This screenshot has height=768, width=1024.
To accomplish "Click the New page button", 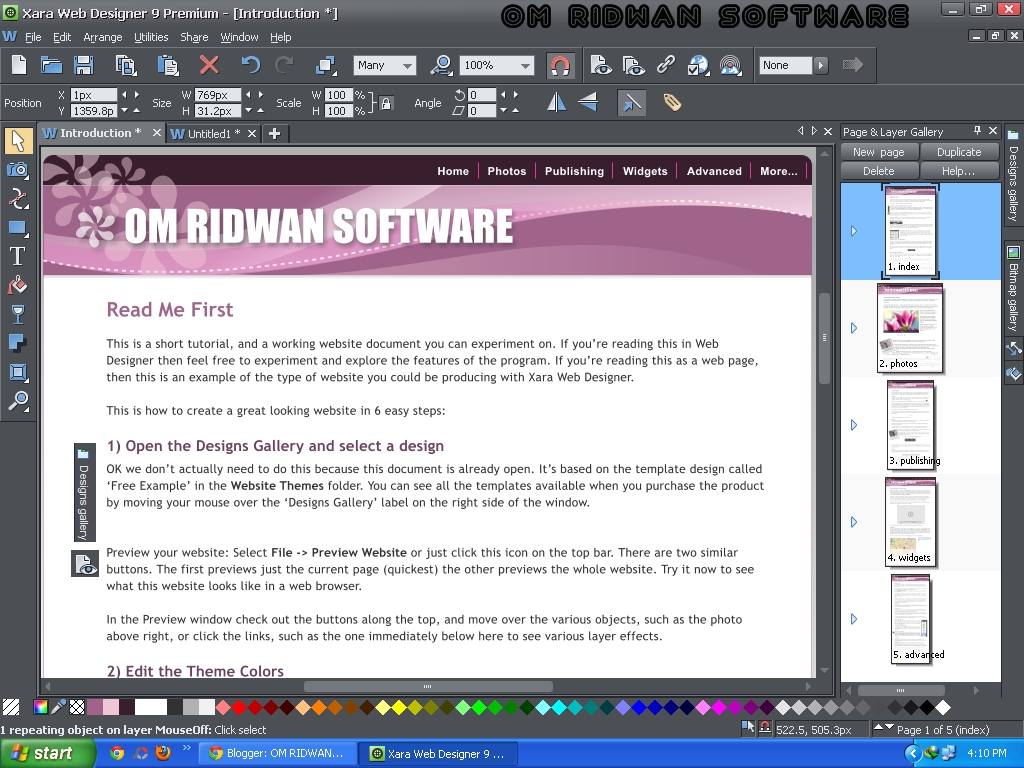I will (879, 152).
